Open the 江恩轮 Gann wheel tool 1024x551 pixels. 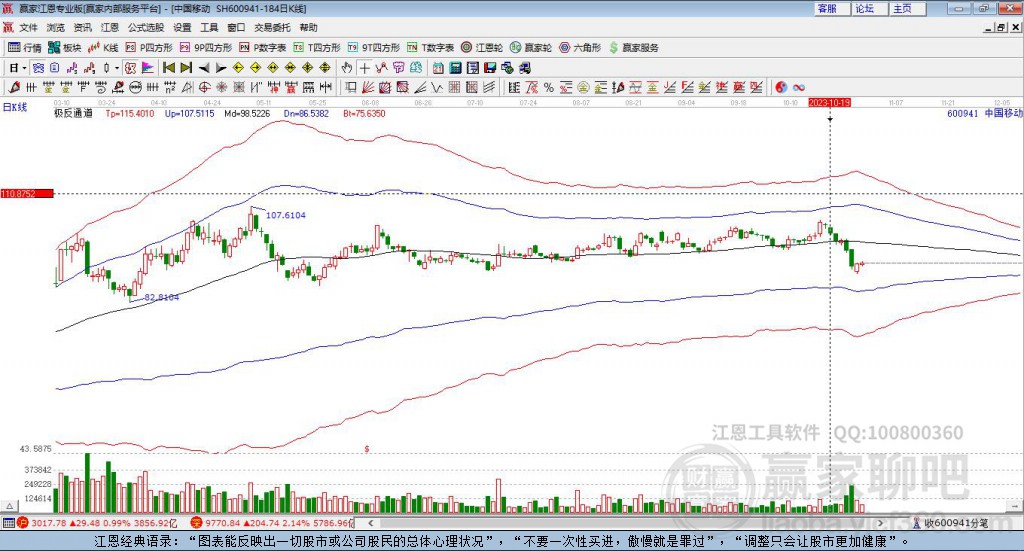tap(482, 48)
